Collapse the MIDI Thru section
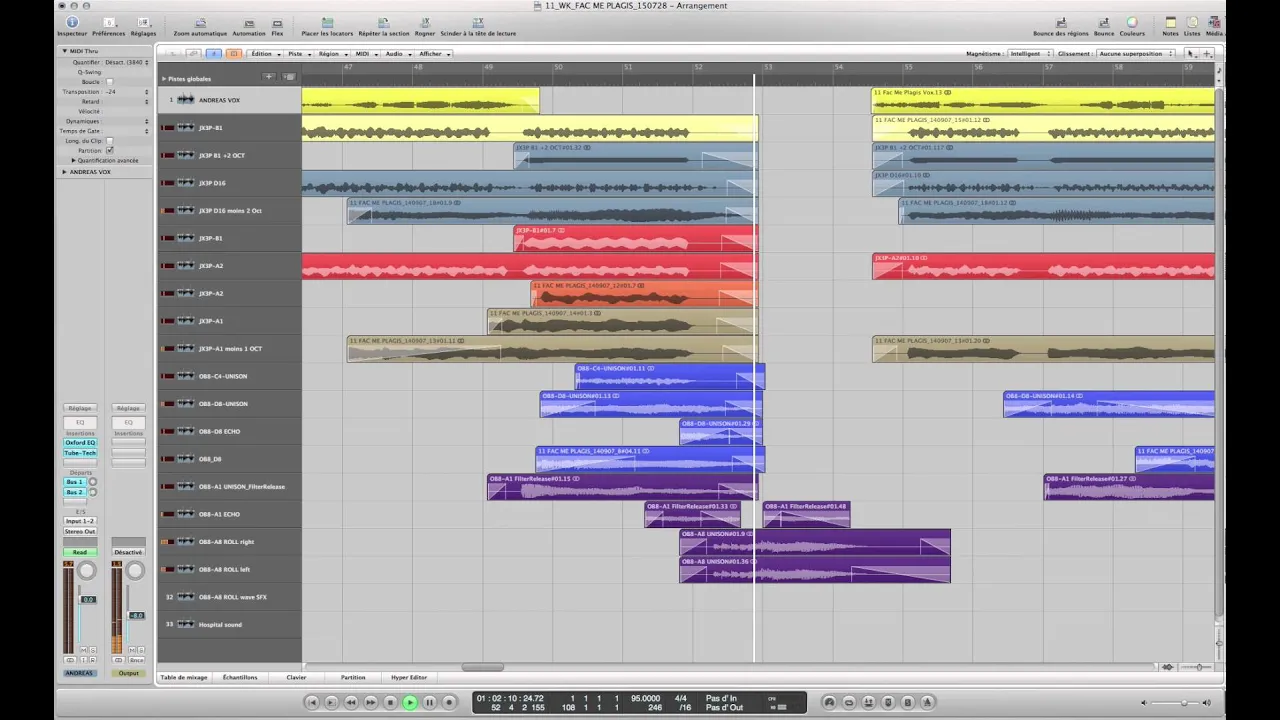Screen dimensions: 1280x720 tap(65, 51)
